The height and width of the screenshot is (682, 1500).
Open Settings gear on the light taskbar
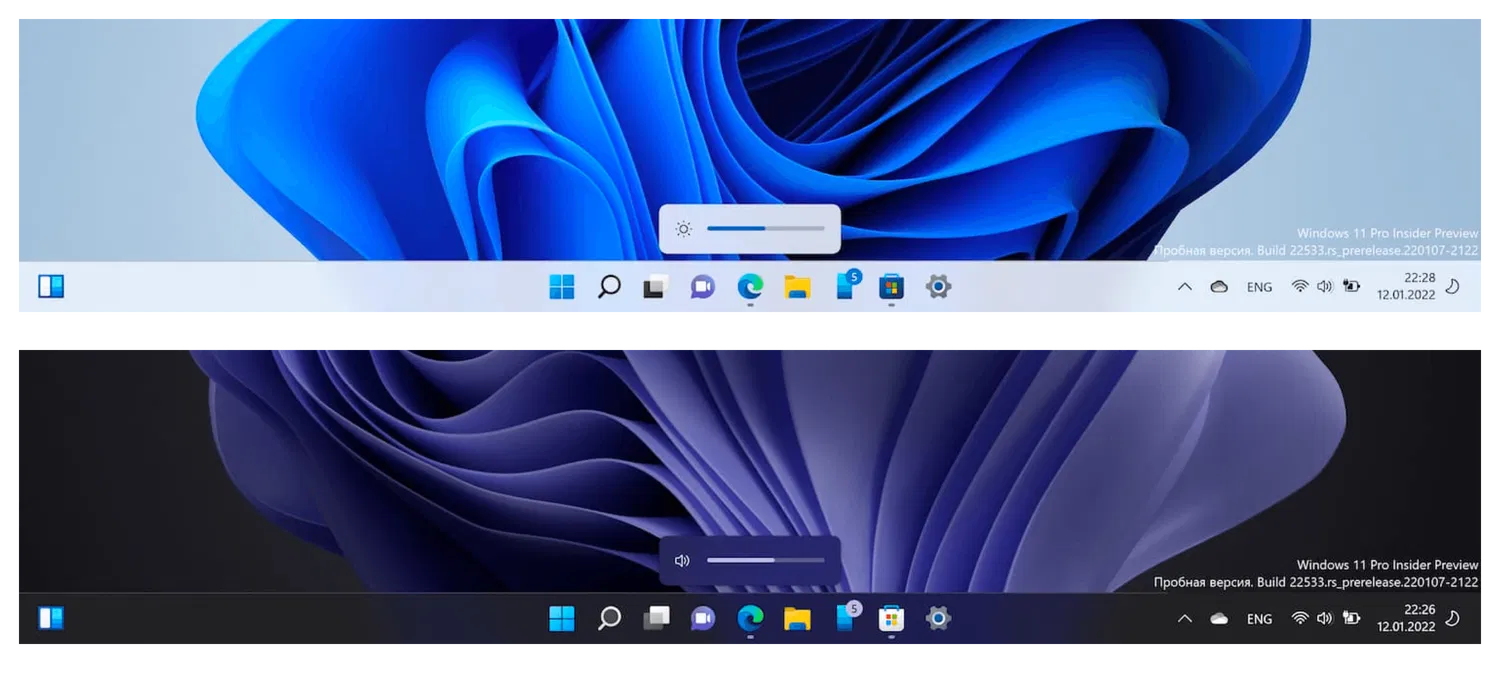coord(938,287)
